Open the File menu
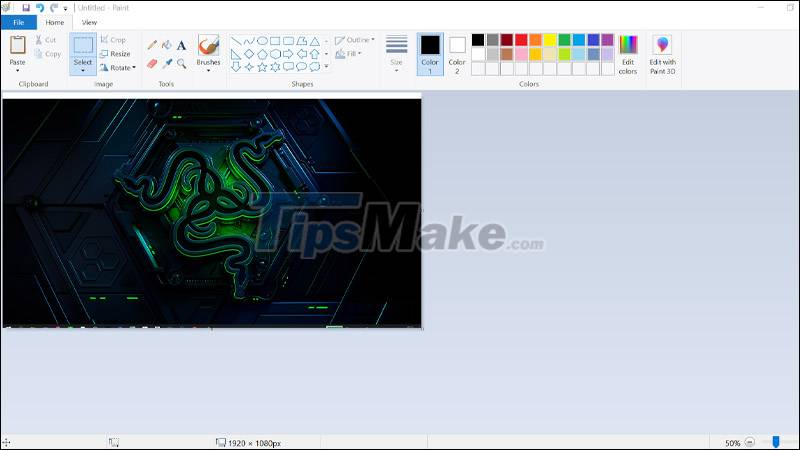This screenshot has width=800, height=450. pyautogui.click(x=18, y=22)
